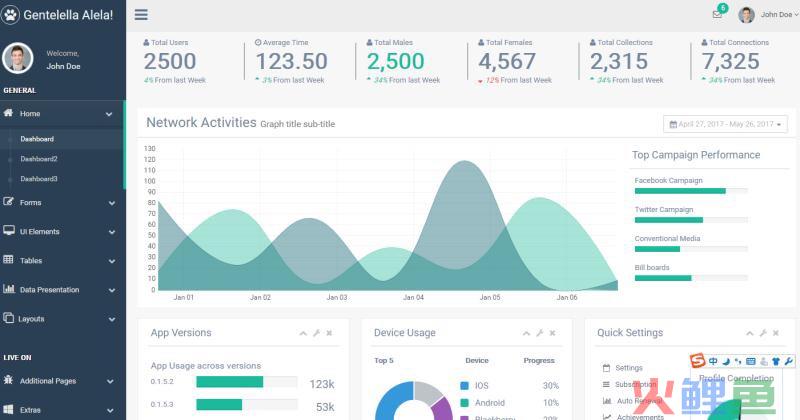Click the UI Elements desktop icon
The height and width of the screenshot is (420, 800).
tap(9, 231)
